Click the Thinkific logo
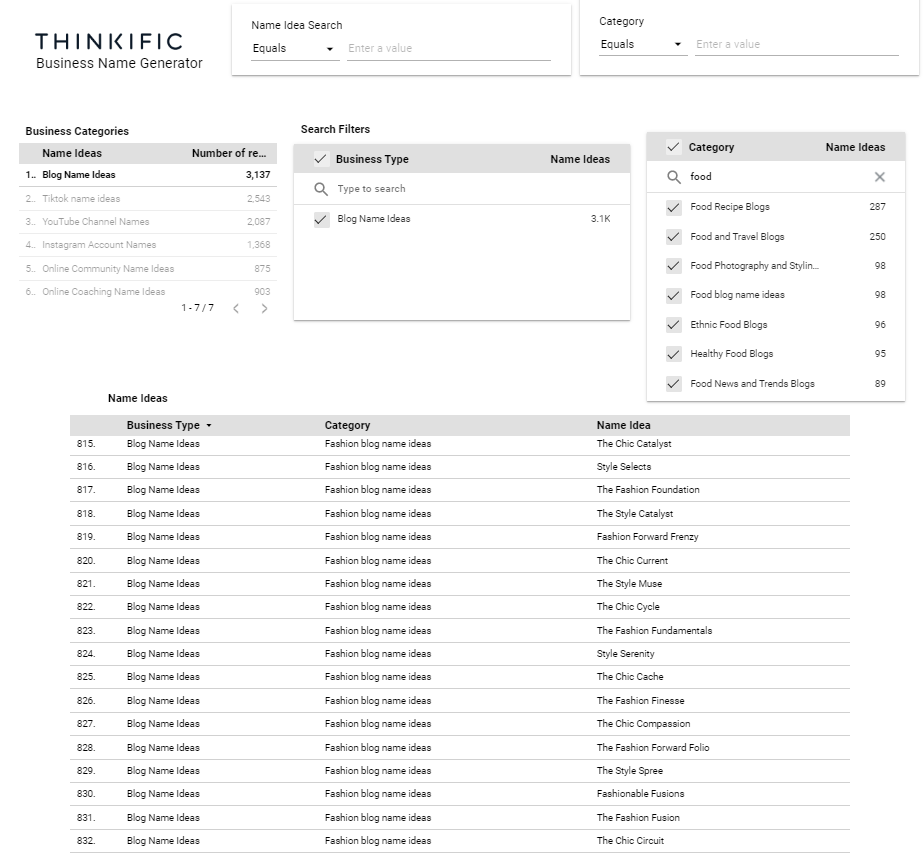Image resolution: width=923 pixels, height=854 pixels. (x=109, y=41)
